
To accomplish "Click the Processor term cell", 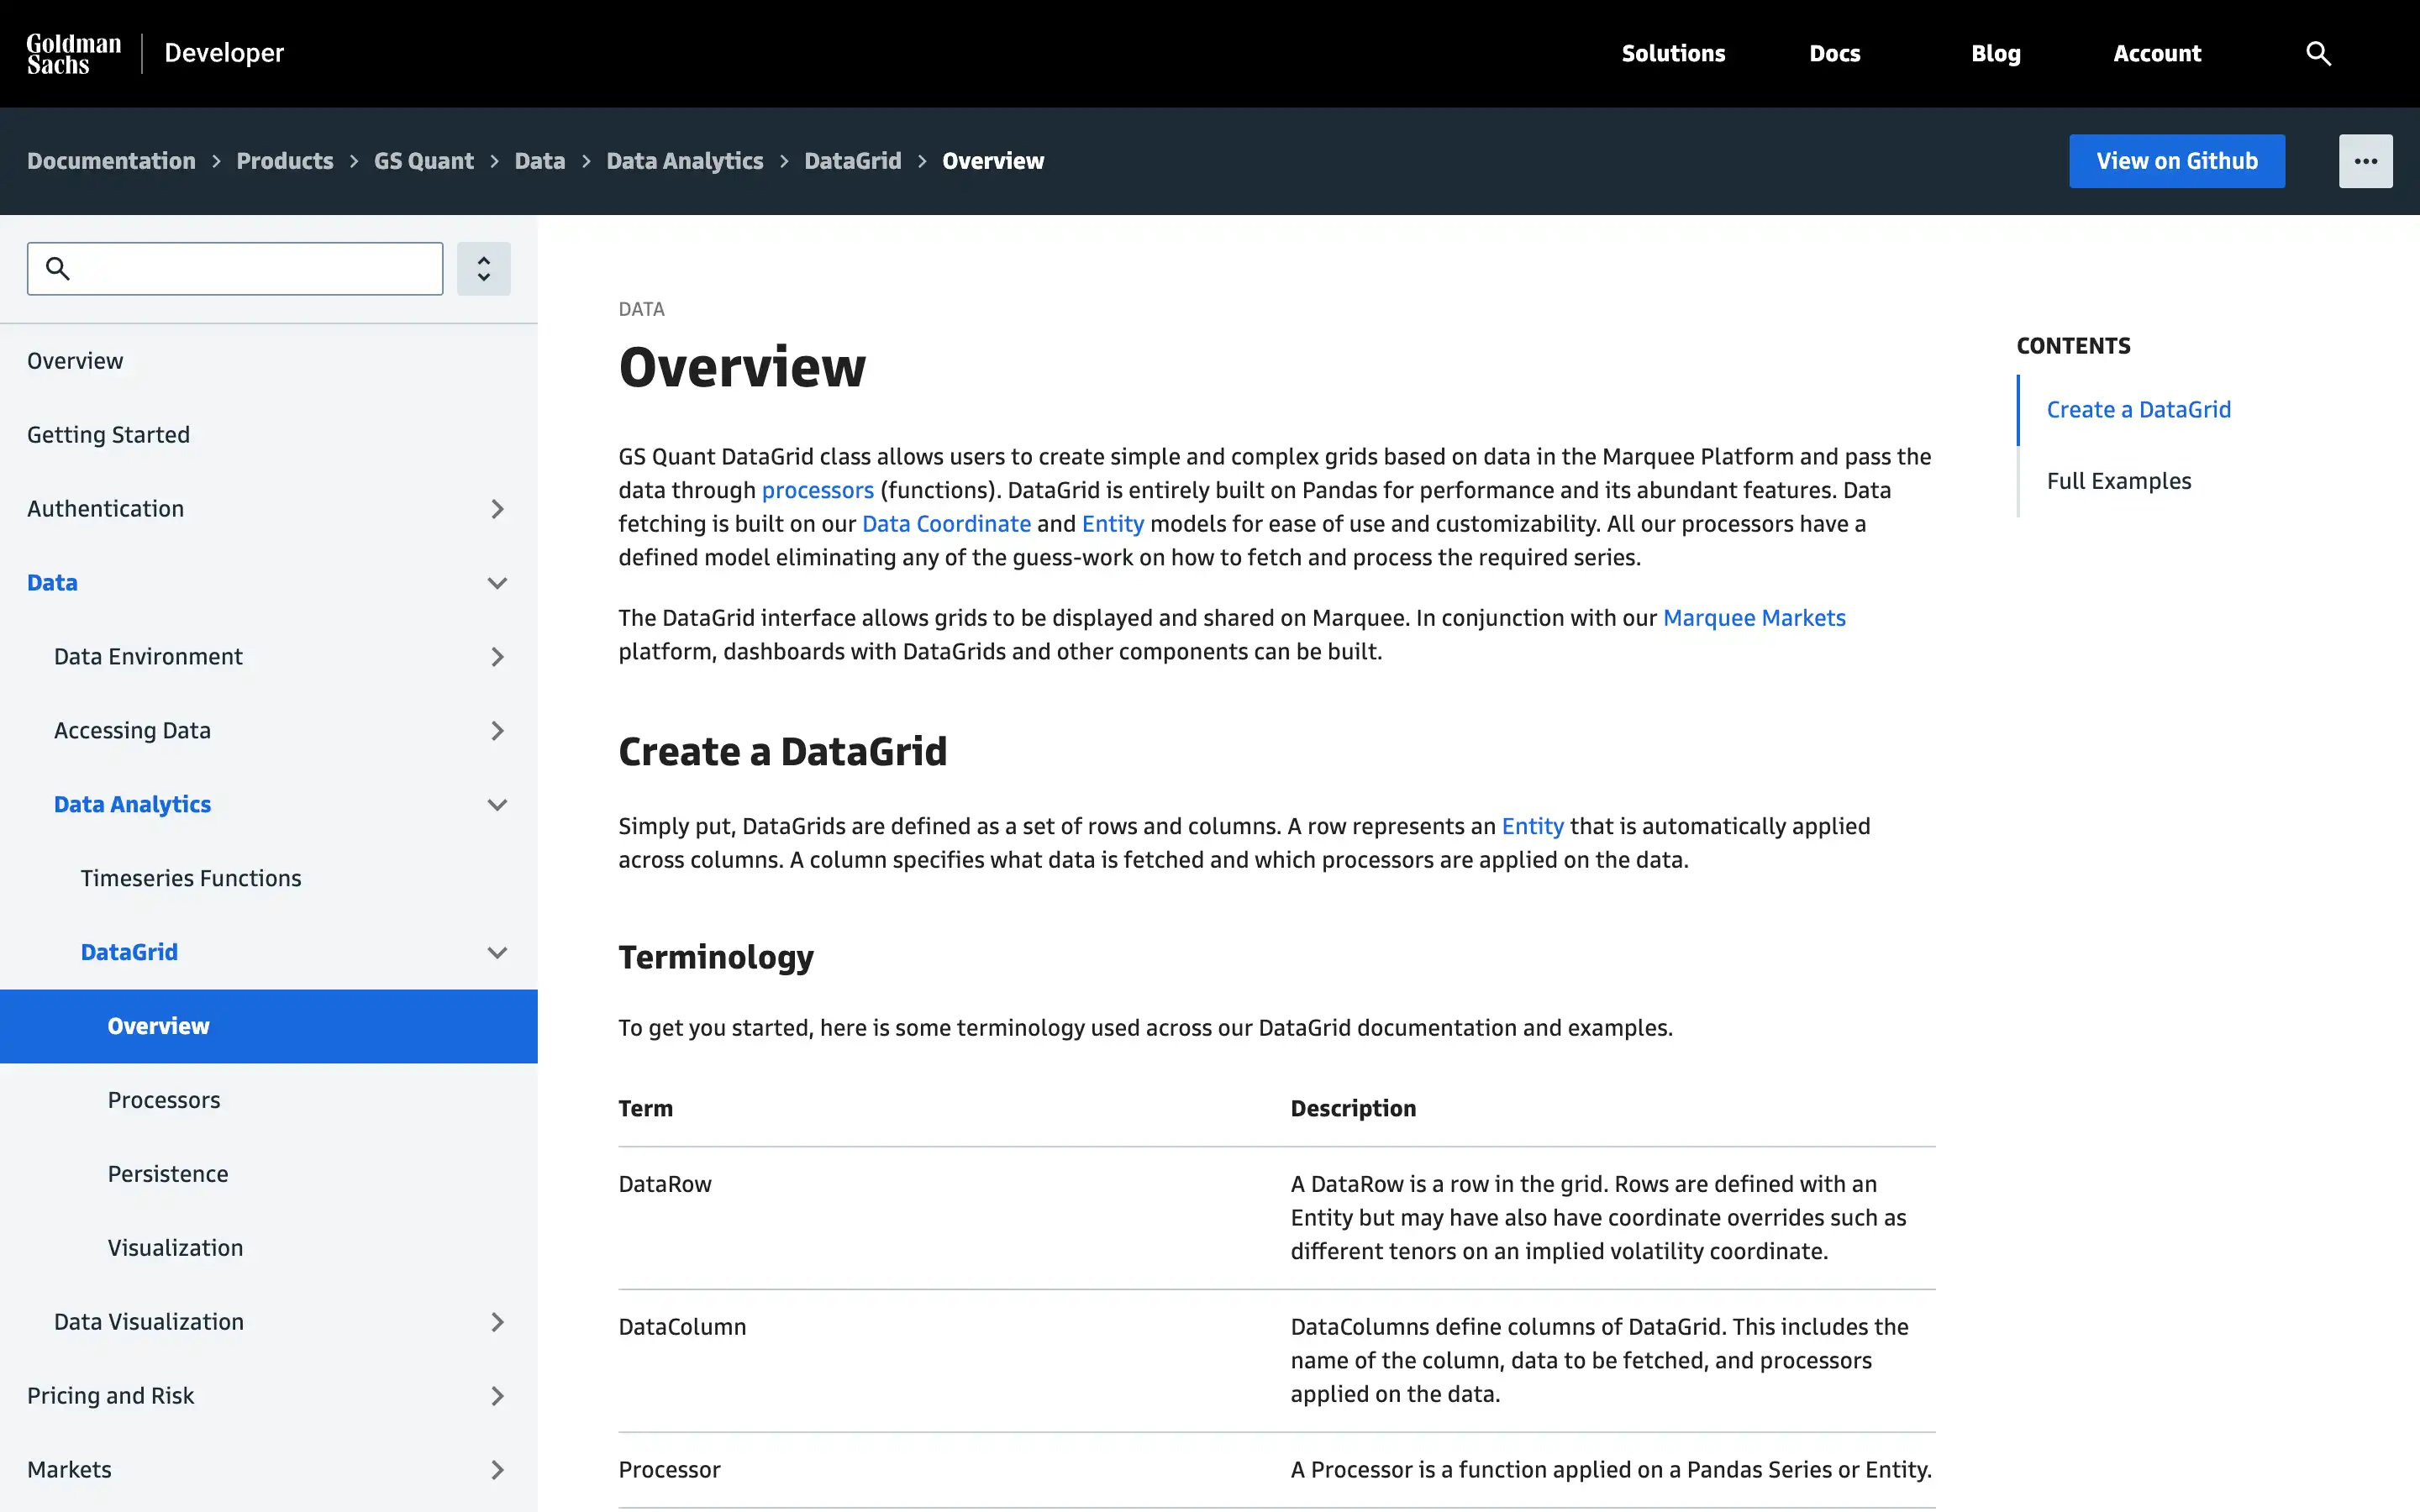I will (669, 1470).
